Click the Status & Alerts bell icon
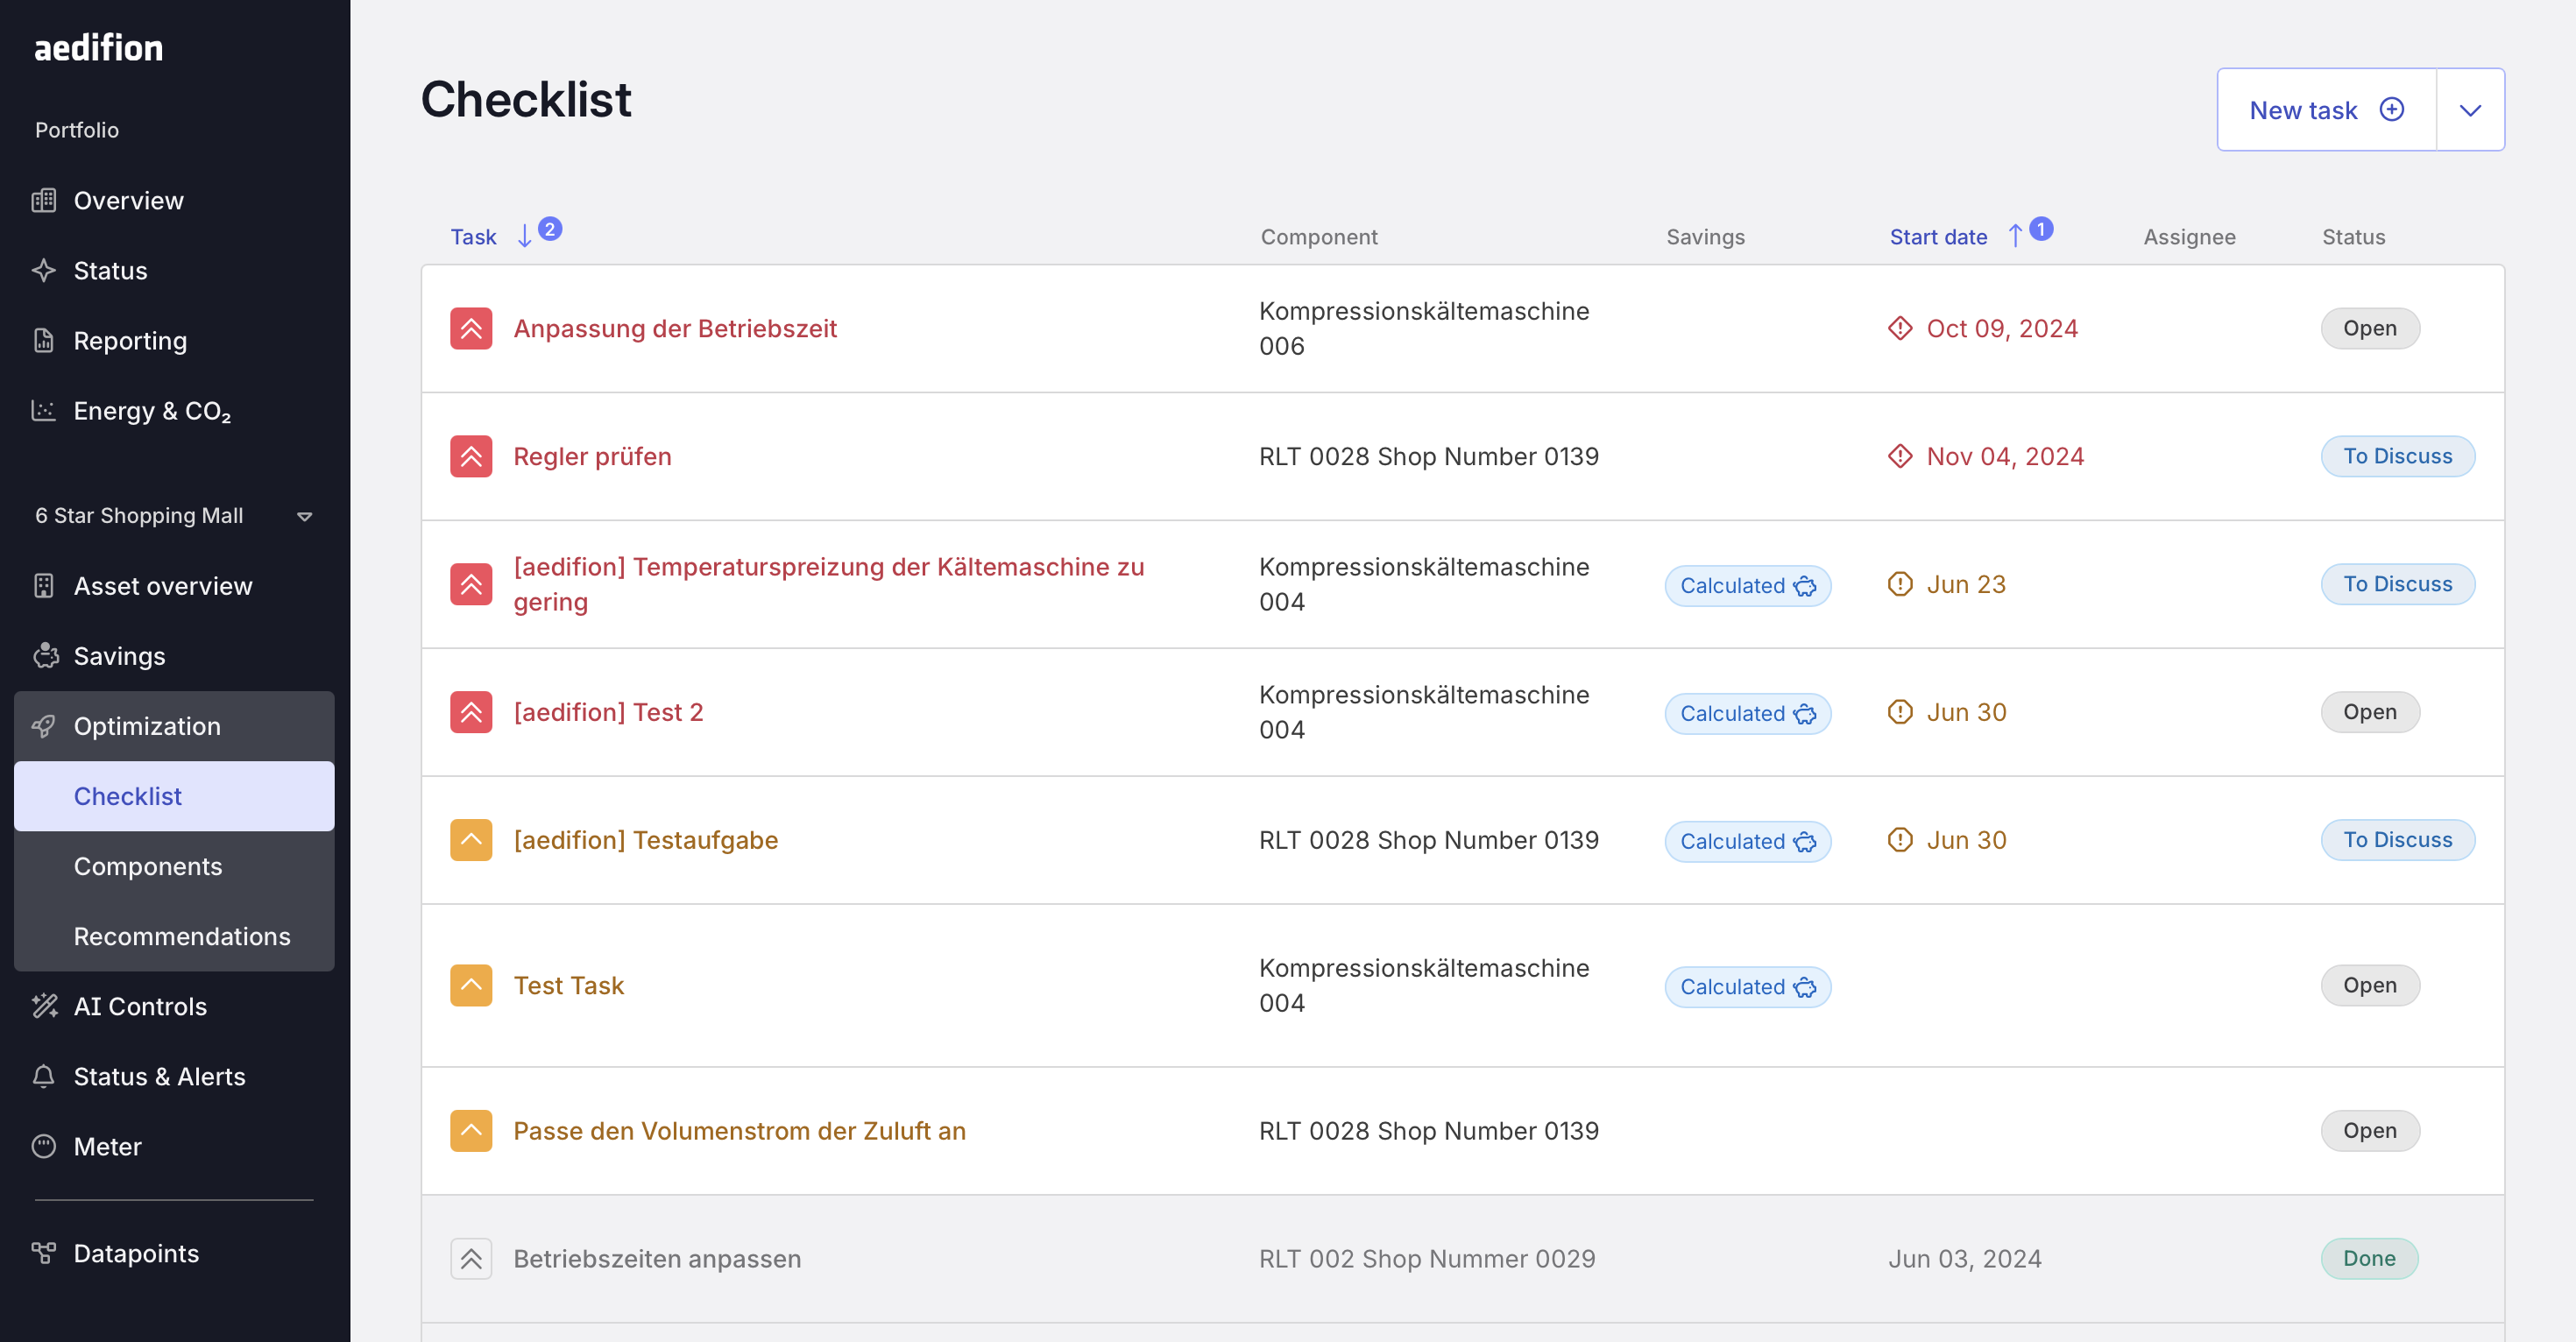Screen dimensions: 2576x1342 pyautogui.click(x=43, y=1076)
